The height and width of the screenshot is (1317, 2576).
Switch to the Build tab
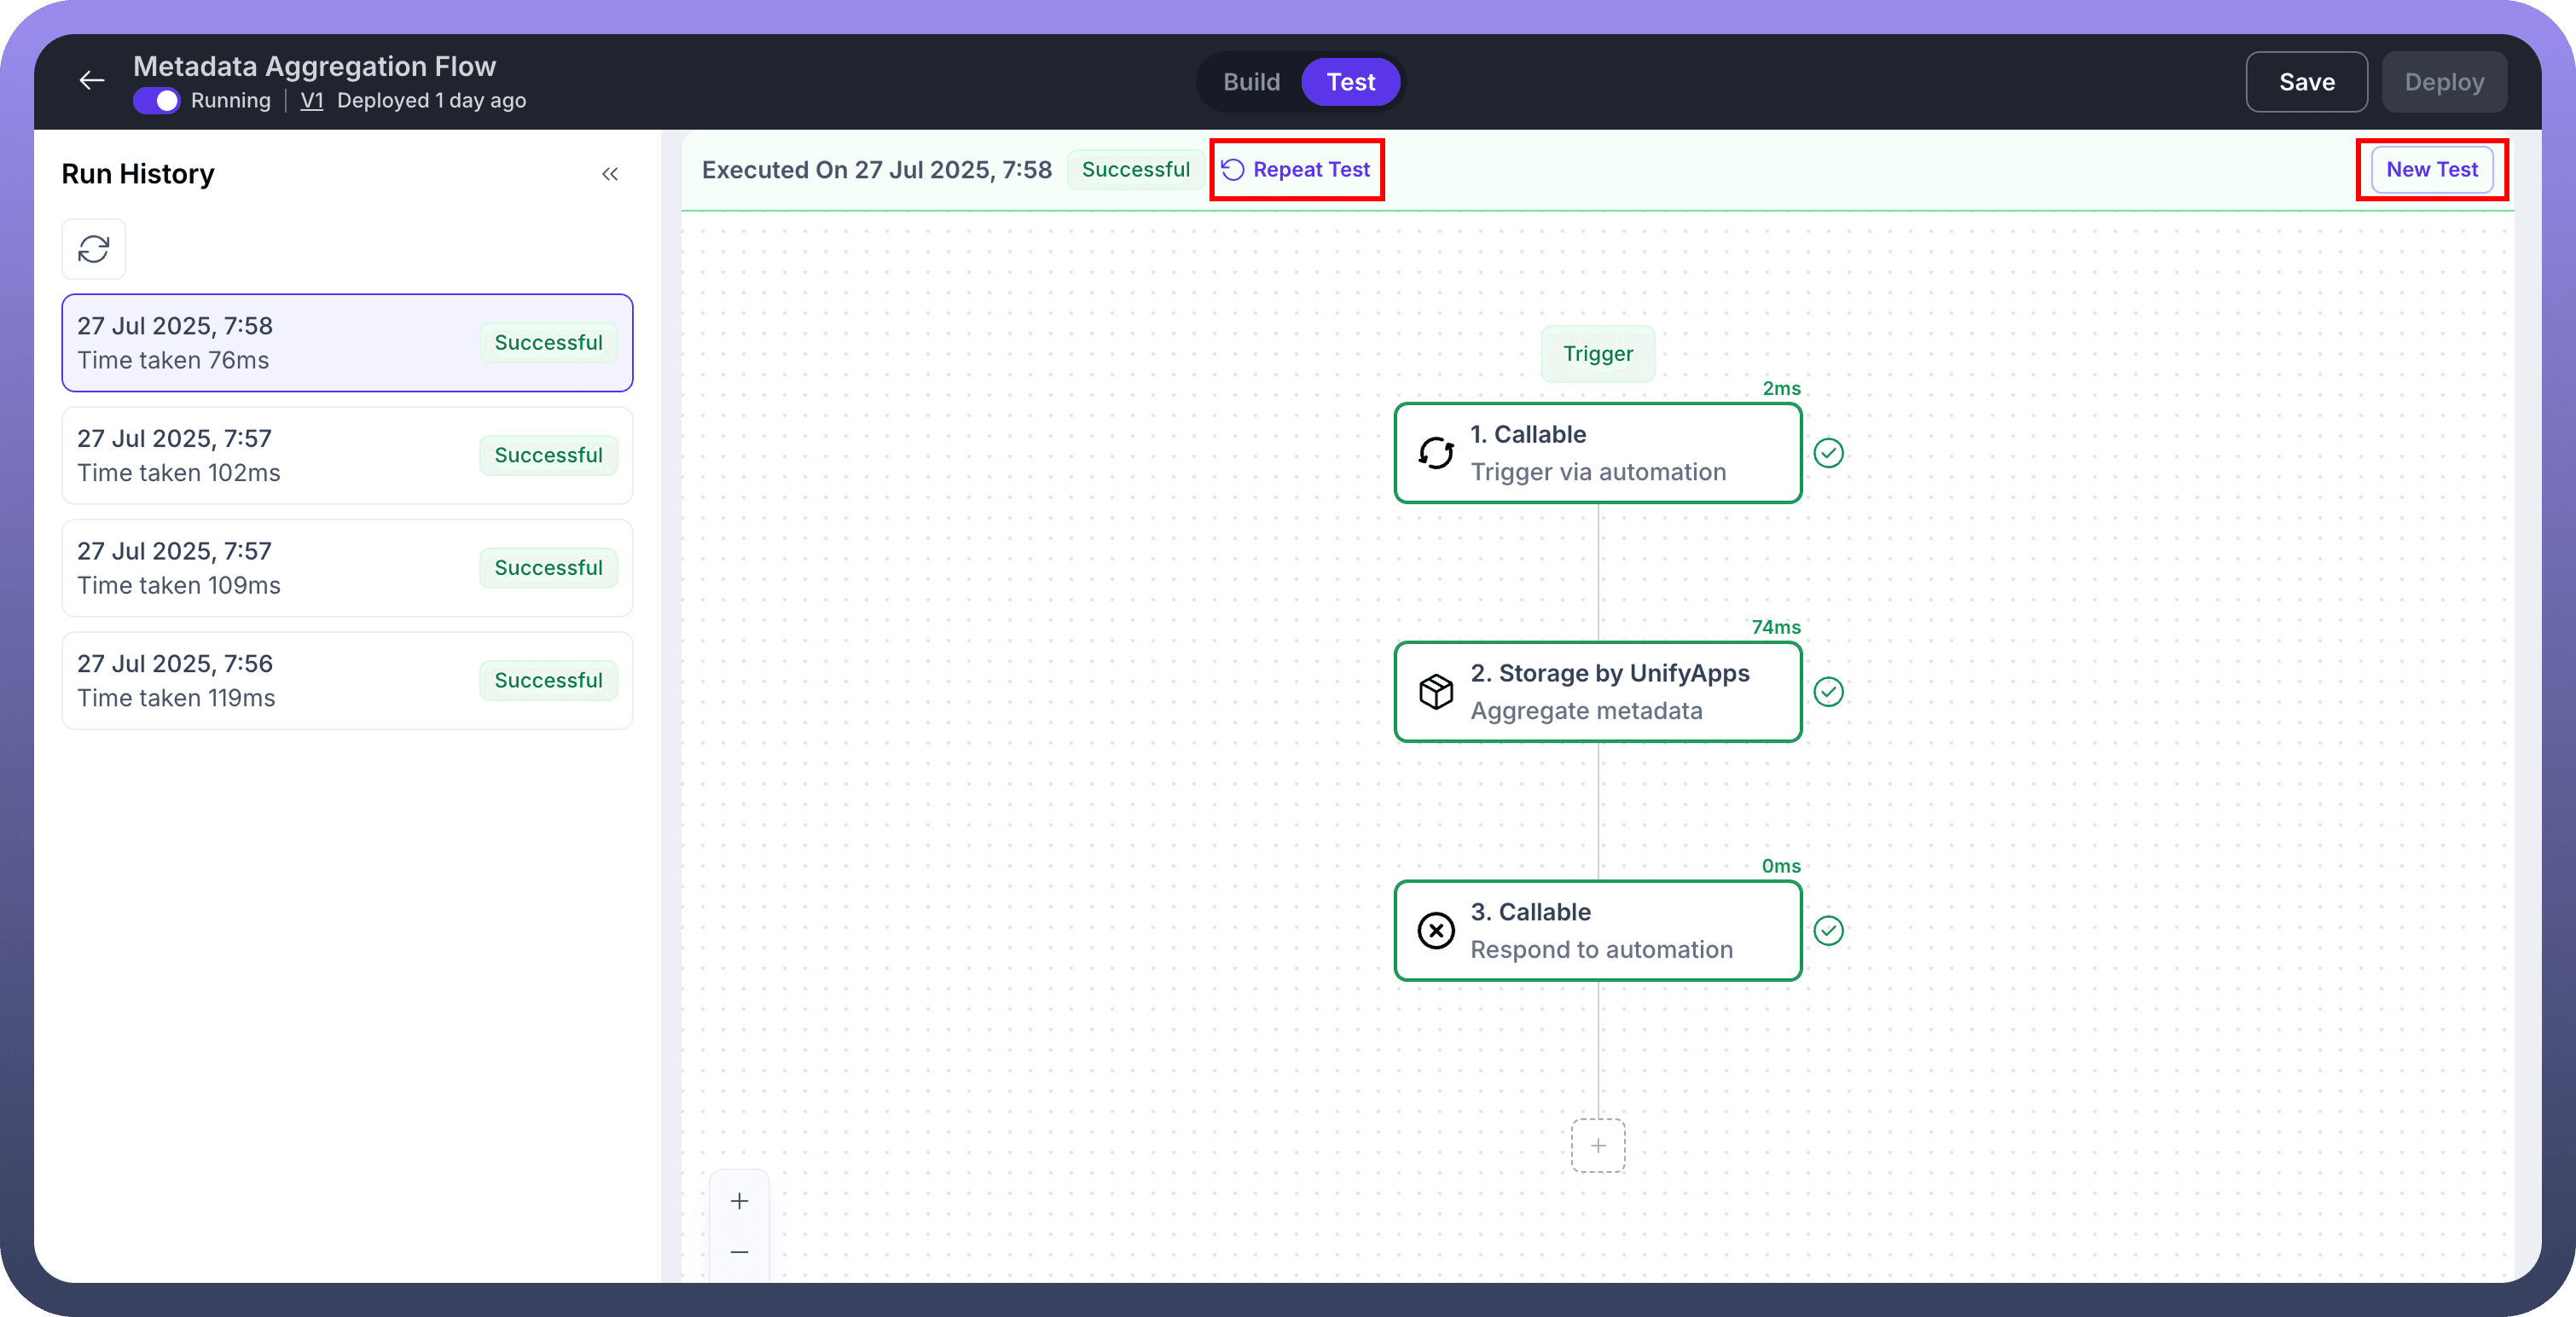click(x=1251, y=82)
